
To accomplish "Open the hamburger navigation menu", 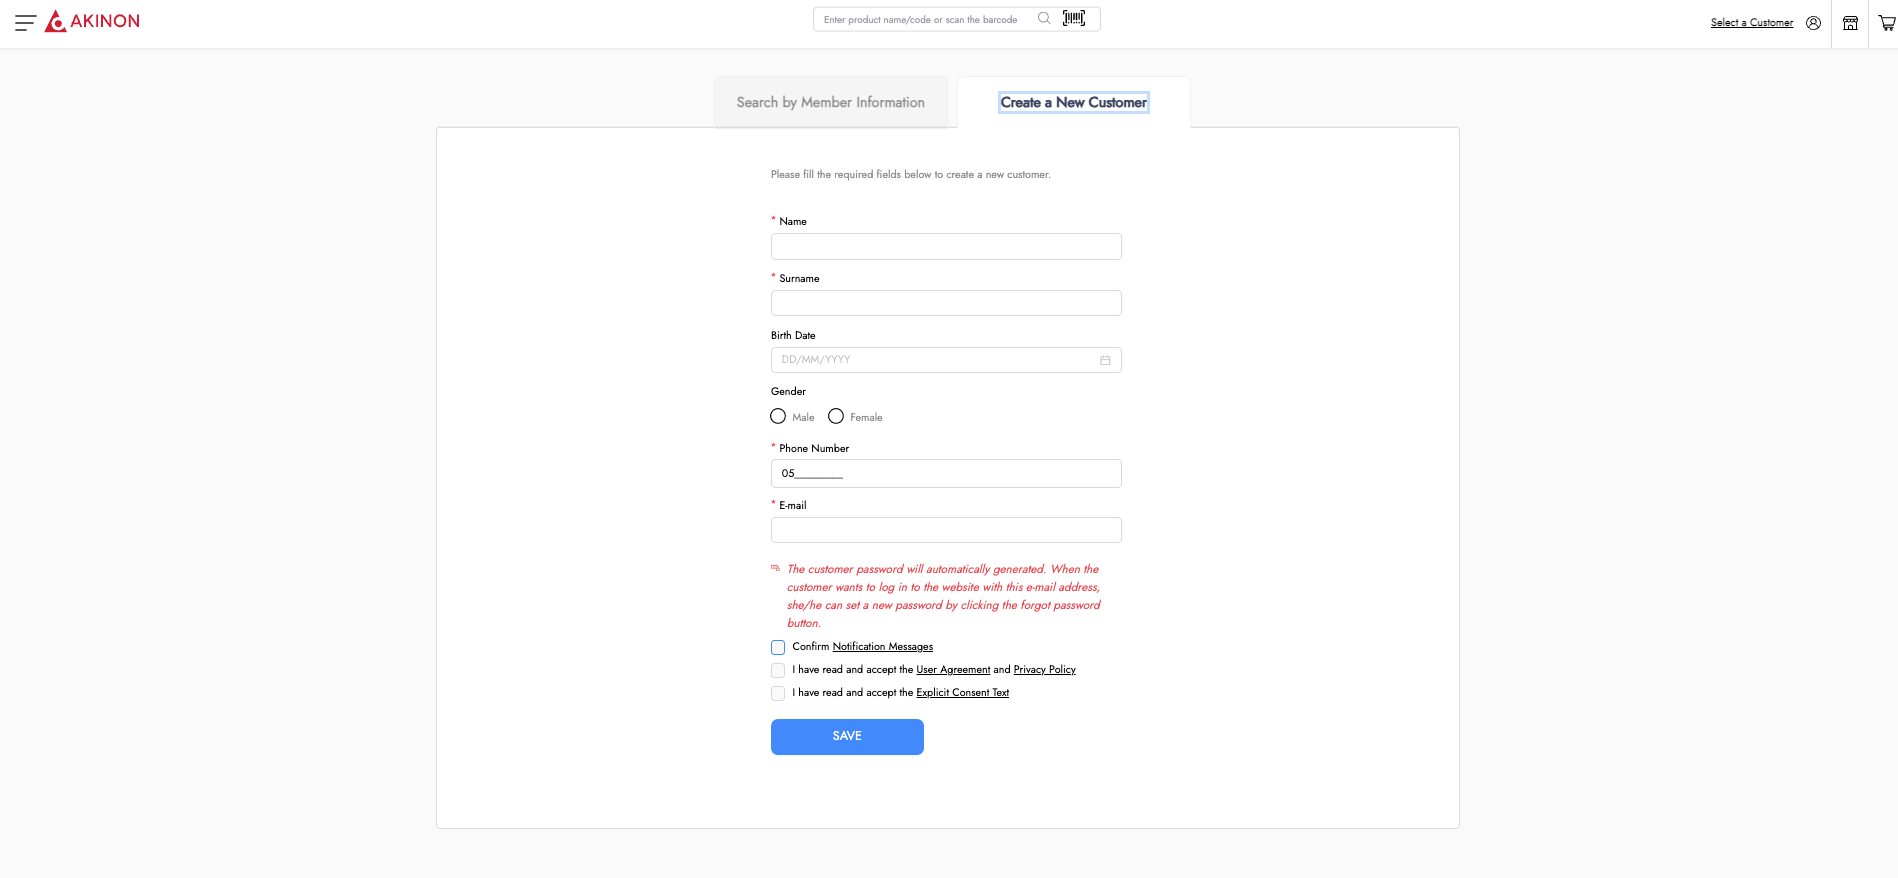I will (25, 22).
